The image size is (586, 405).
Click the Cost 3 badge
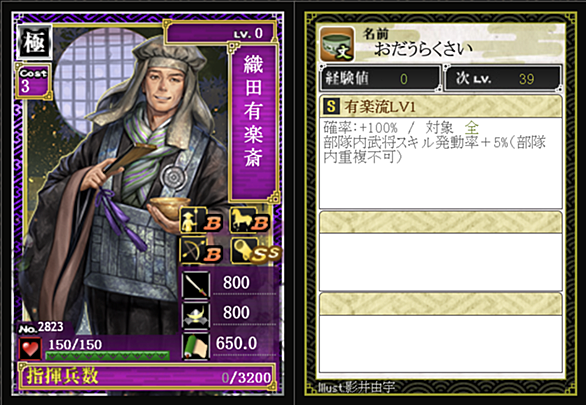click(x=33, y=81)
